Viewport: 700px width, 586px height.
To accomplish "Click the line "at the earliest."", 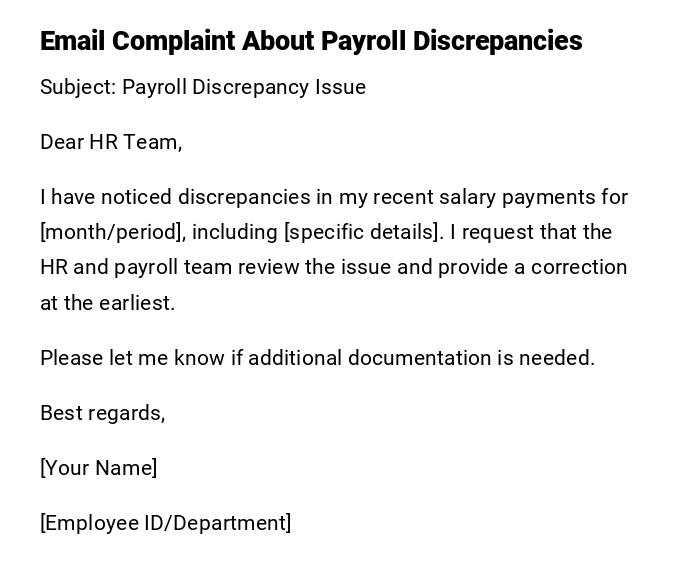I will pyautogui.click(x=108, y=303).
